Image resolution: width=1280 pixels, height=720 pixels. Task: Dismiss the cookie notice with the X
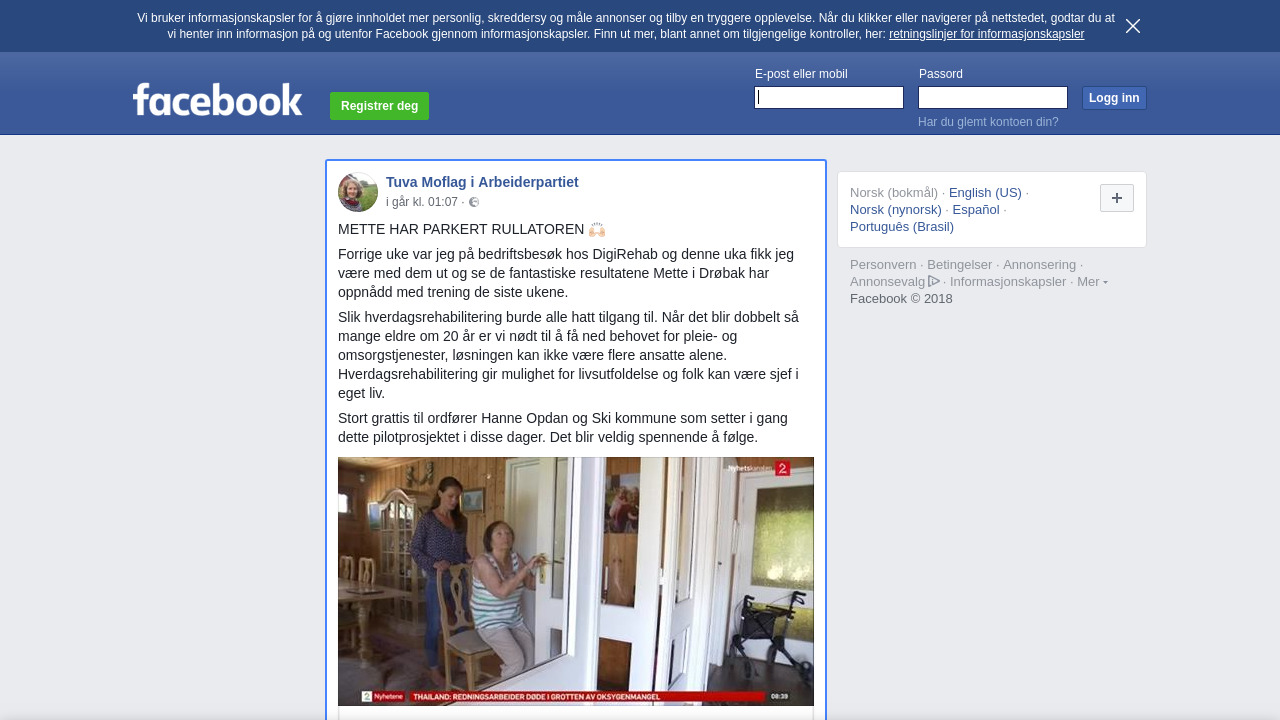click(x=1133, y=26)
